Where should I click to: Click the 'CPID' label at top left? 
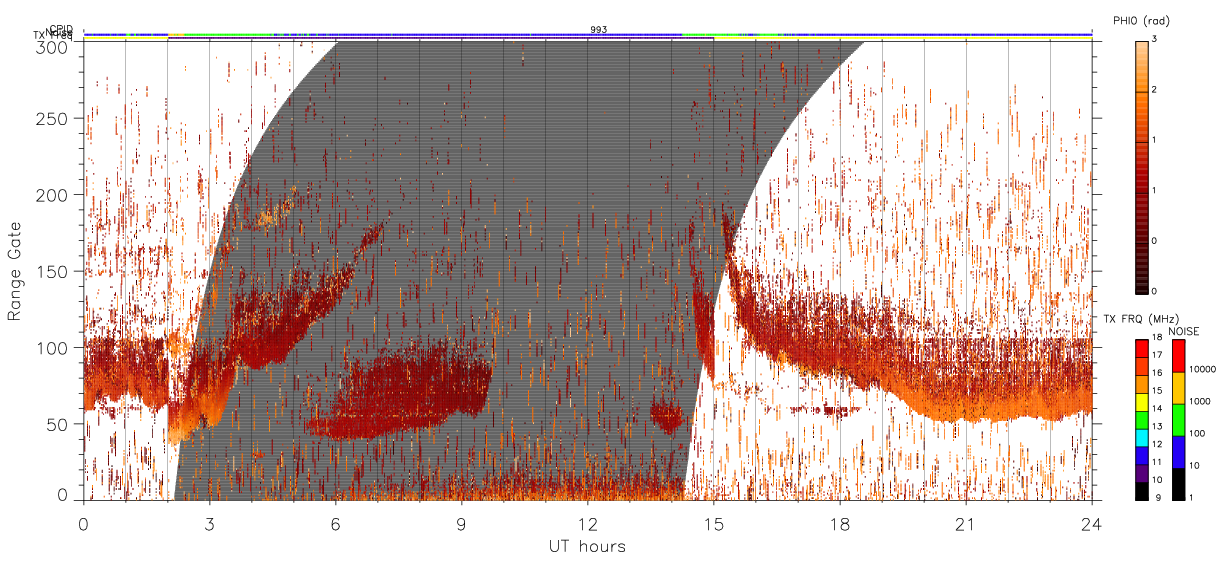coord(61,29)
